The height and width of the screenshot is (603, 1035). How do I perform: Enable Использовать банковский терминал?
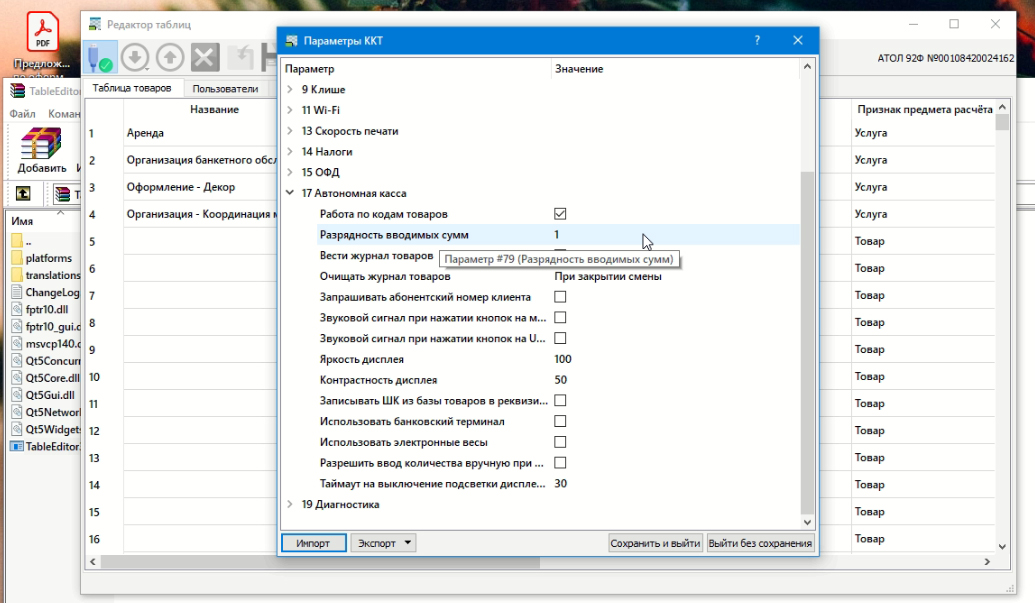coord(560,421)
